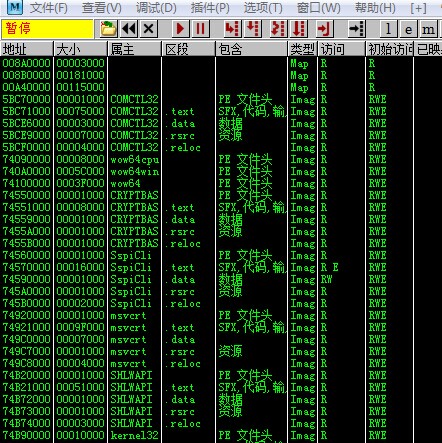Select the SspiCli .text row 74570000
The image size is (442, 443).
(x=221, y=267)
